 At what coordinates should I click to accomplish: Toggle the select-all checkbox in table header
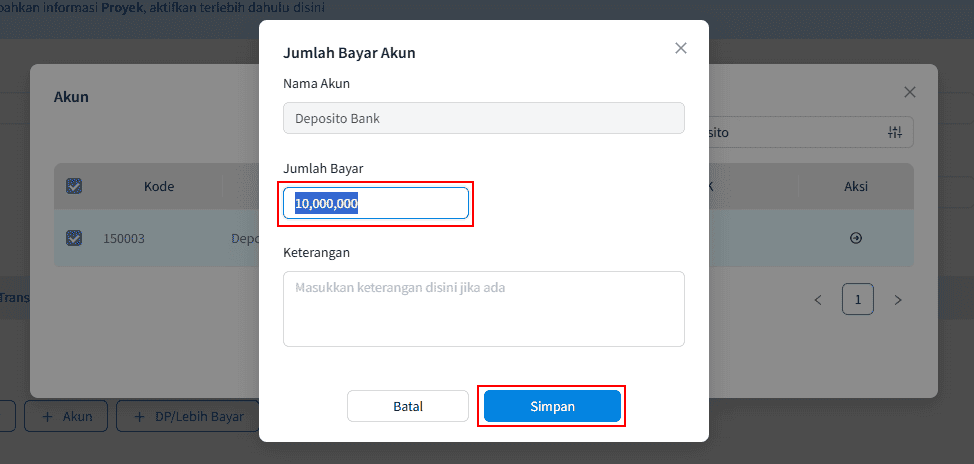click(x=74, y=186)
